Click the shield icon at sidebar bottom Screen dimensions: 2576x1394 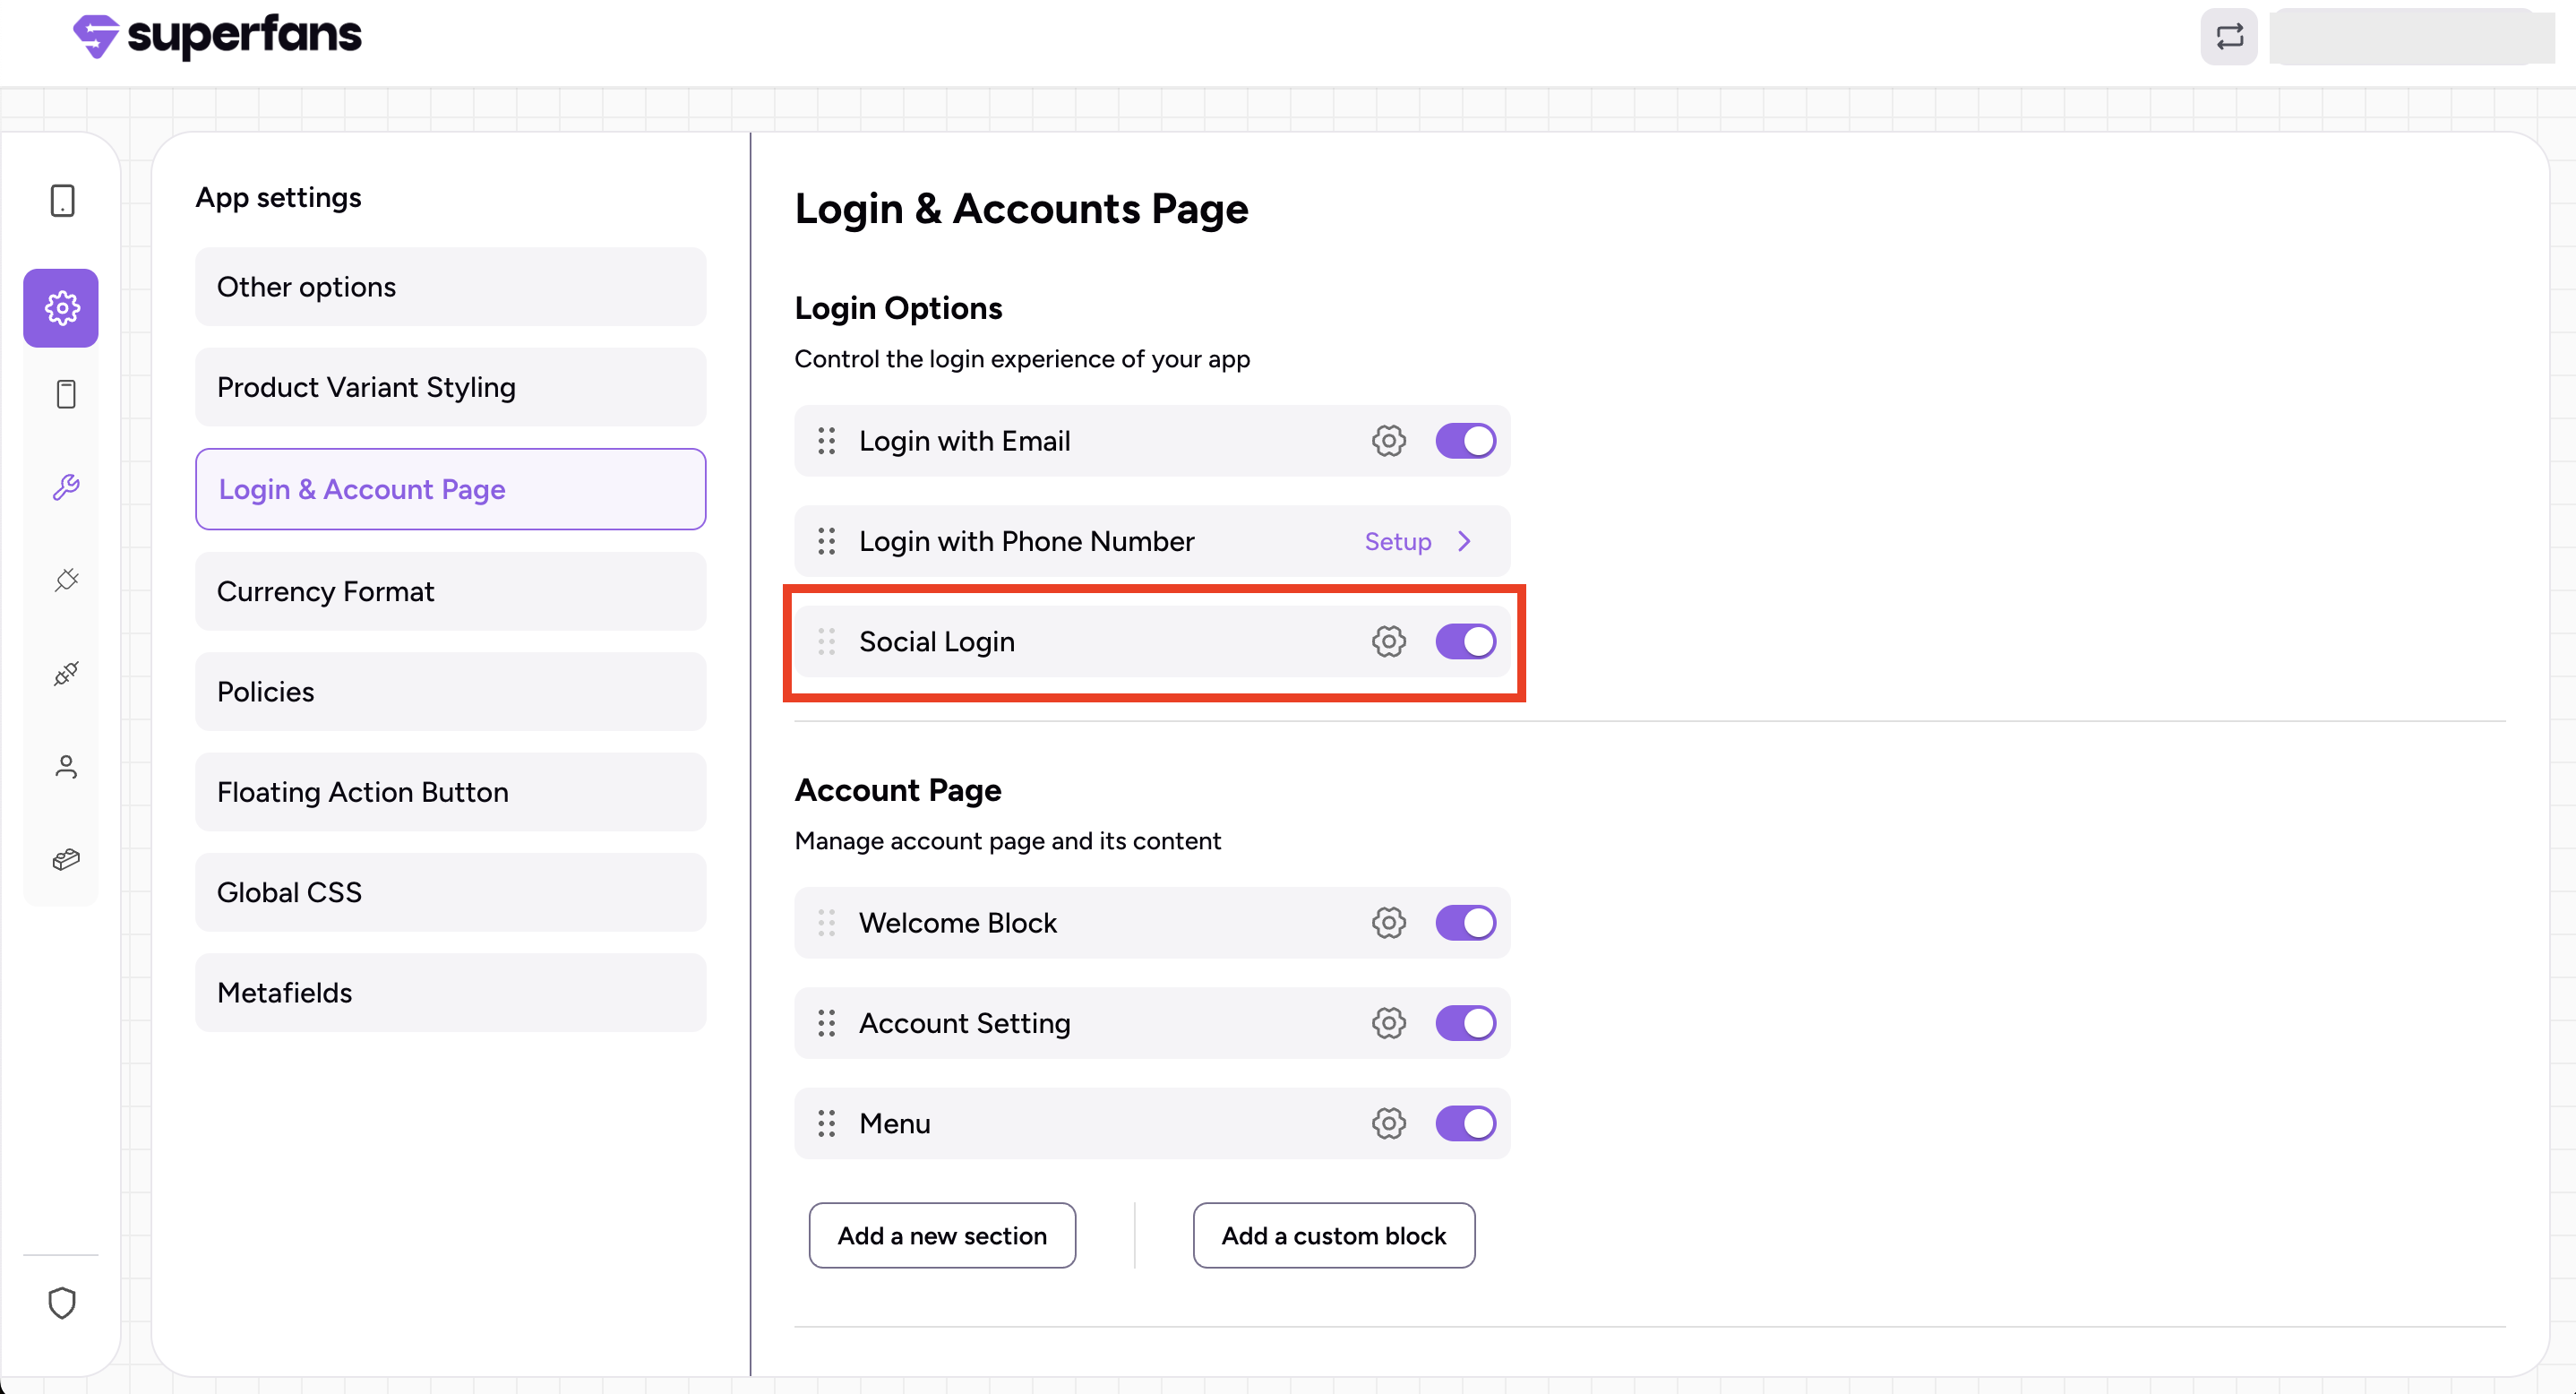pos(62,1302)
